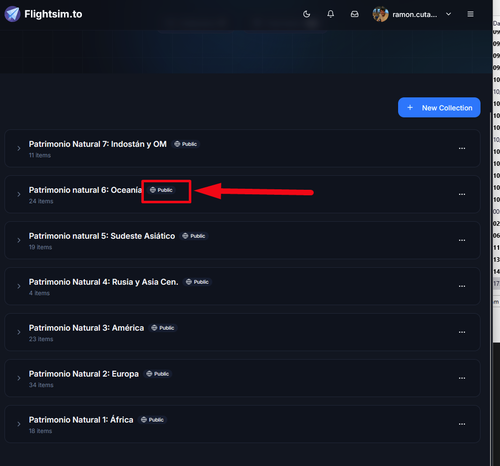Open options menu for Indostán y OM collection
The height and width of the screenshot is (466, 500).
click(x=462, y=148)
